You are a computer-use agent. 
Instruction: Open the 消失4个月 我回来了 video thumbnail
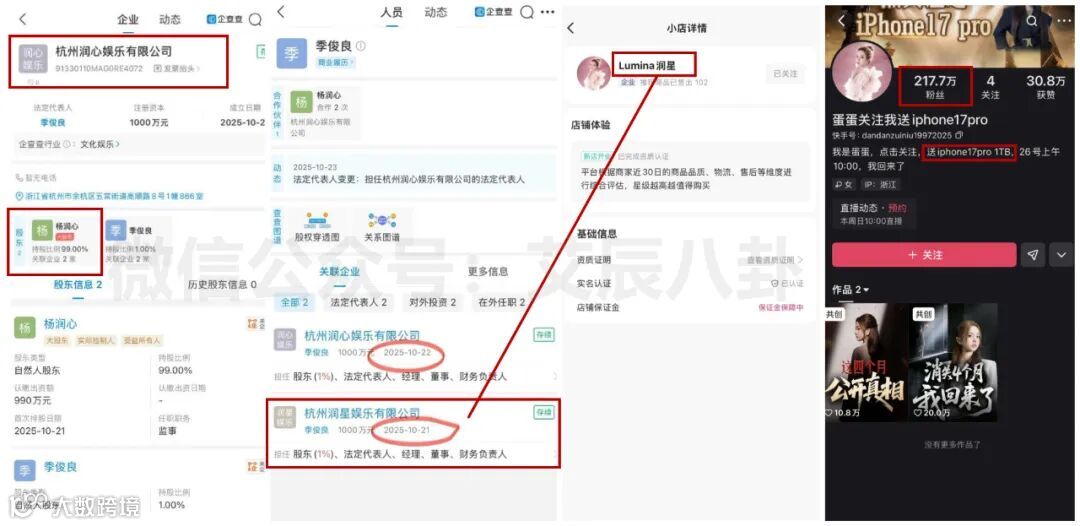tap(953, 362)
